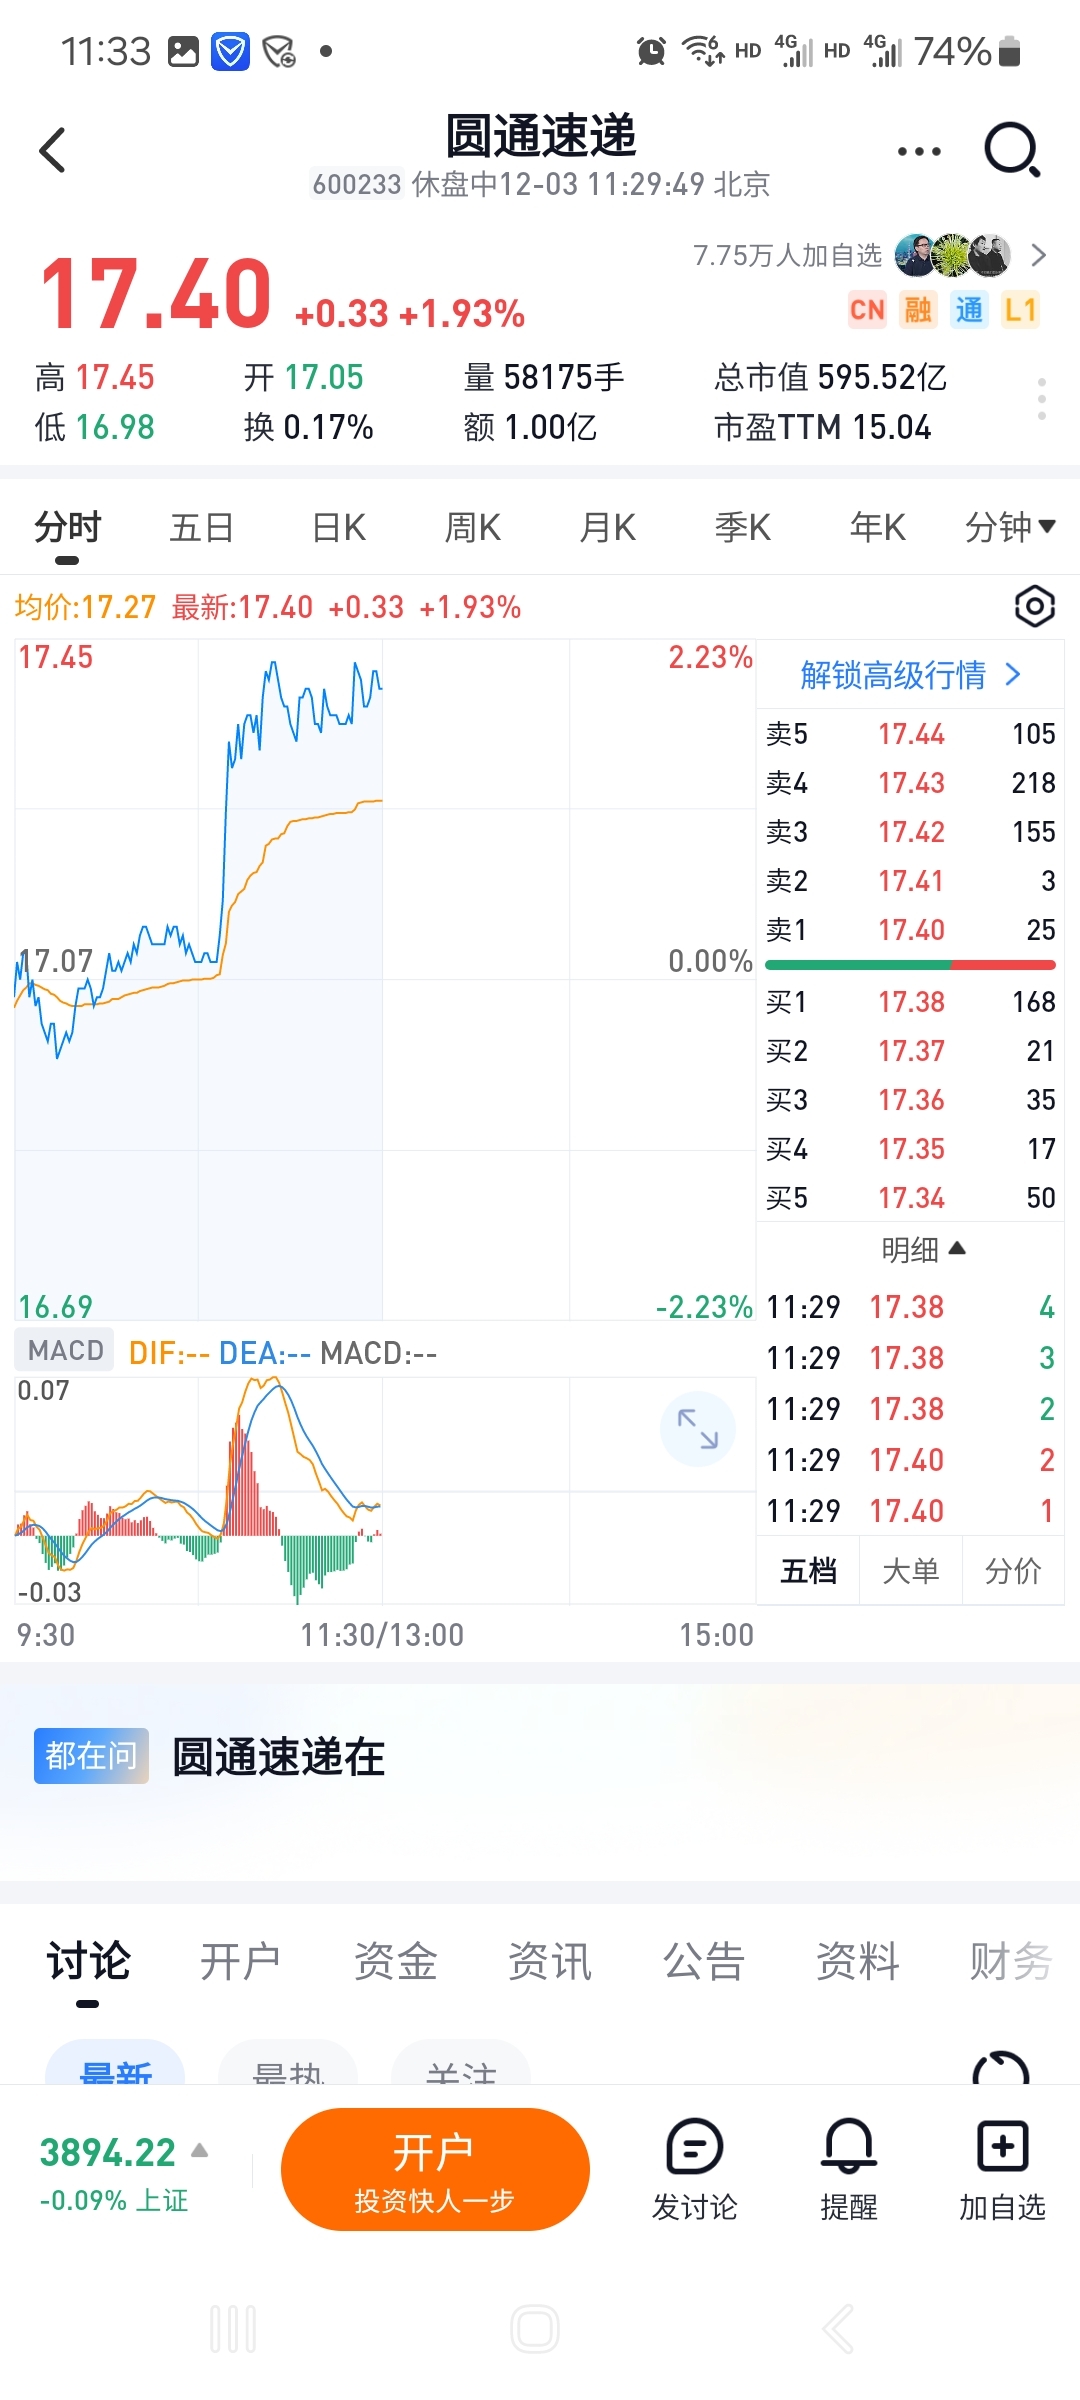This screenshot has height=2400, width=1080.
Task: Switch order panel to 大单 view
Action: [910, 1571]
